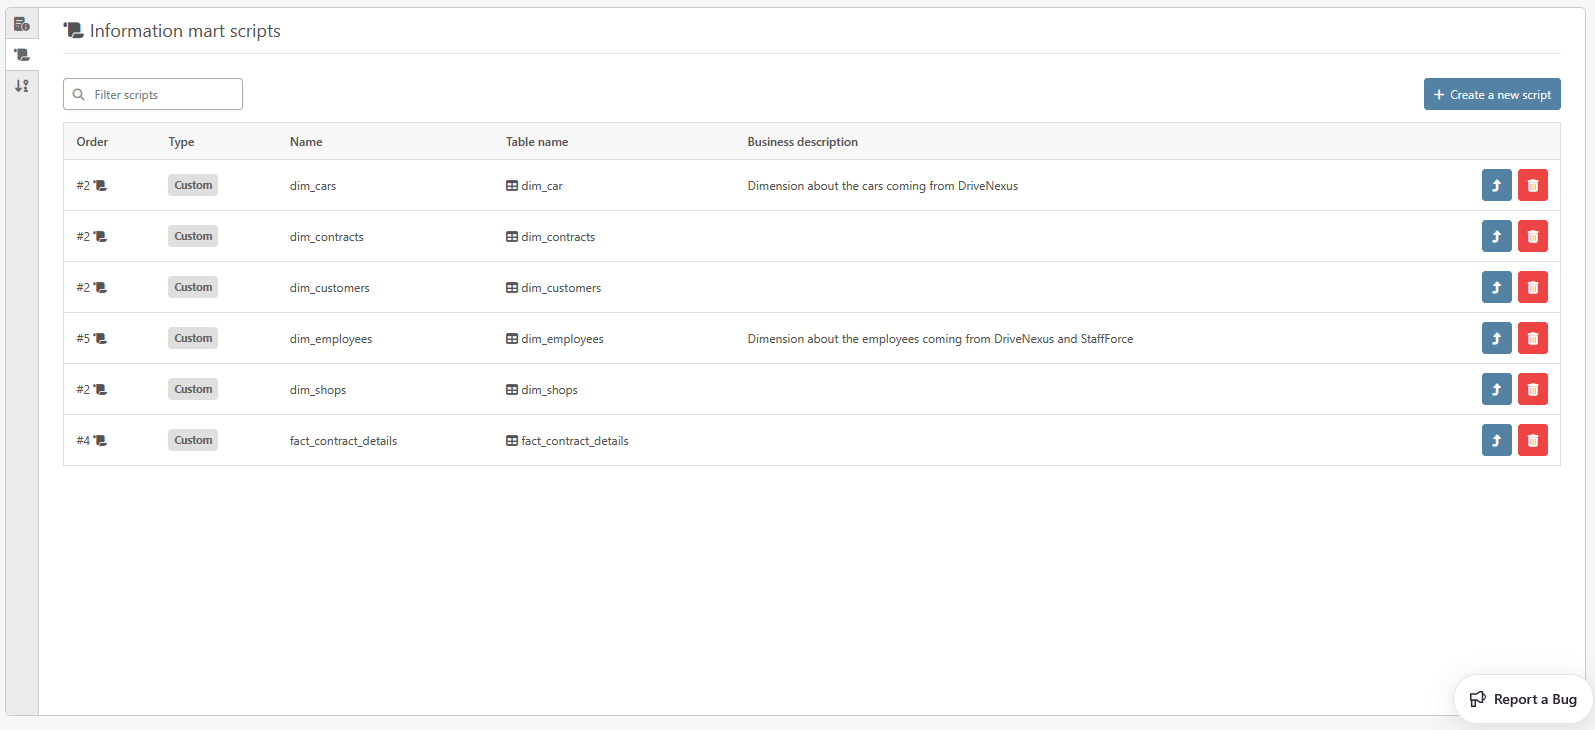Image resolution: width=1595 pixels, height=730 pixels.
Task: Click the fact_contract_details table name
Action: pos(574,441)
